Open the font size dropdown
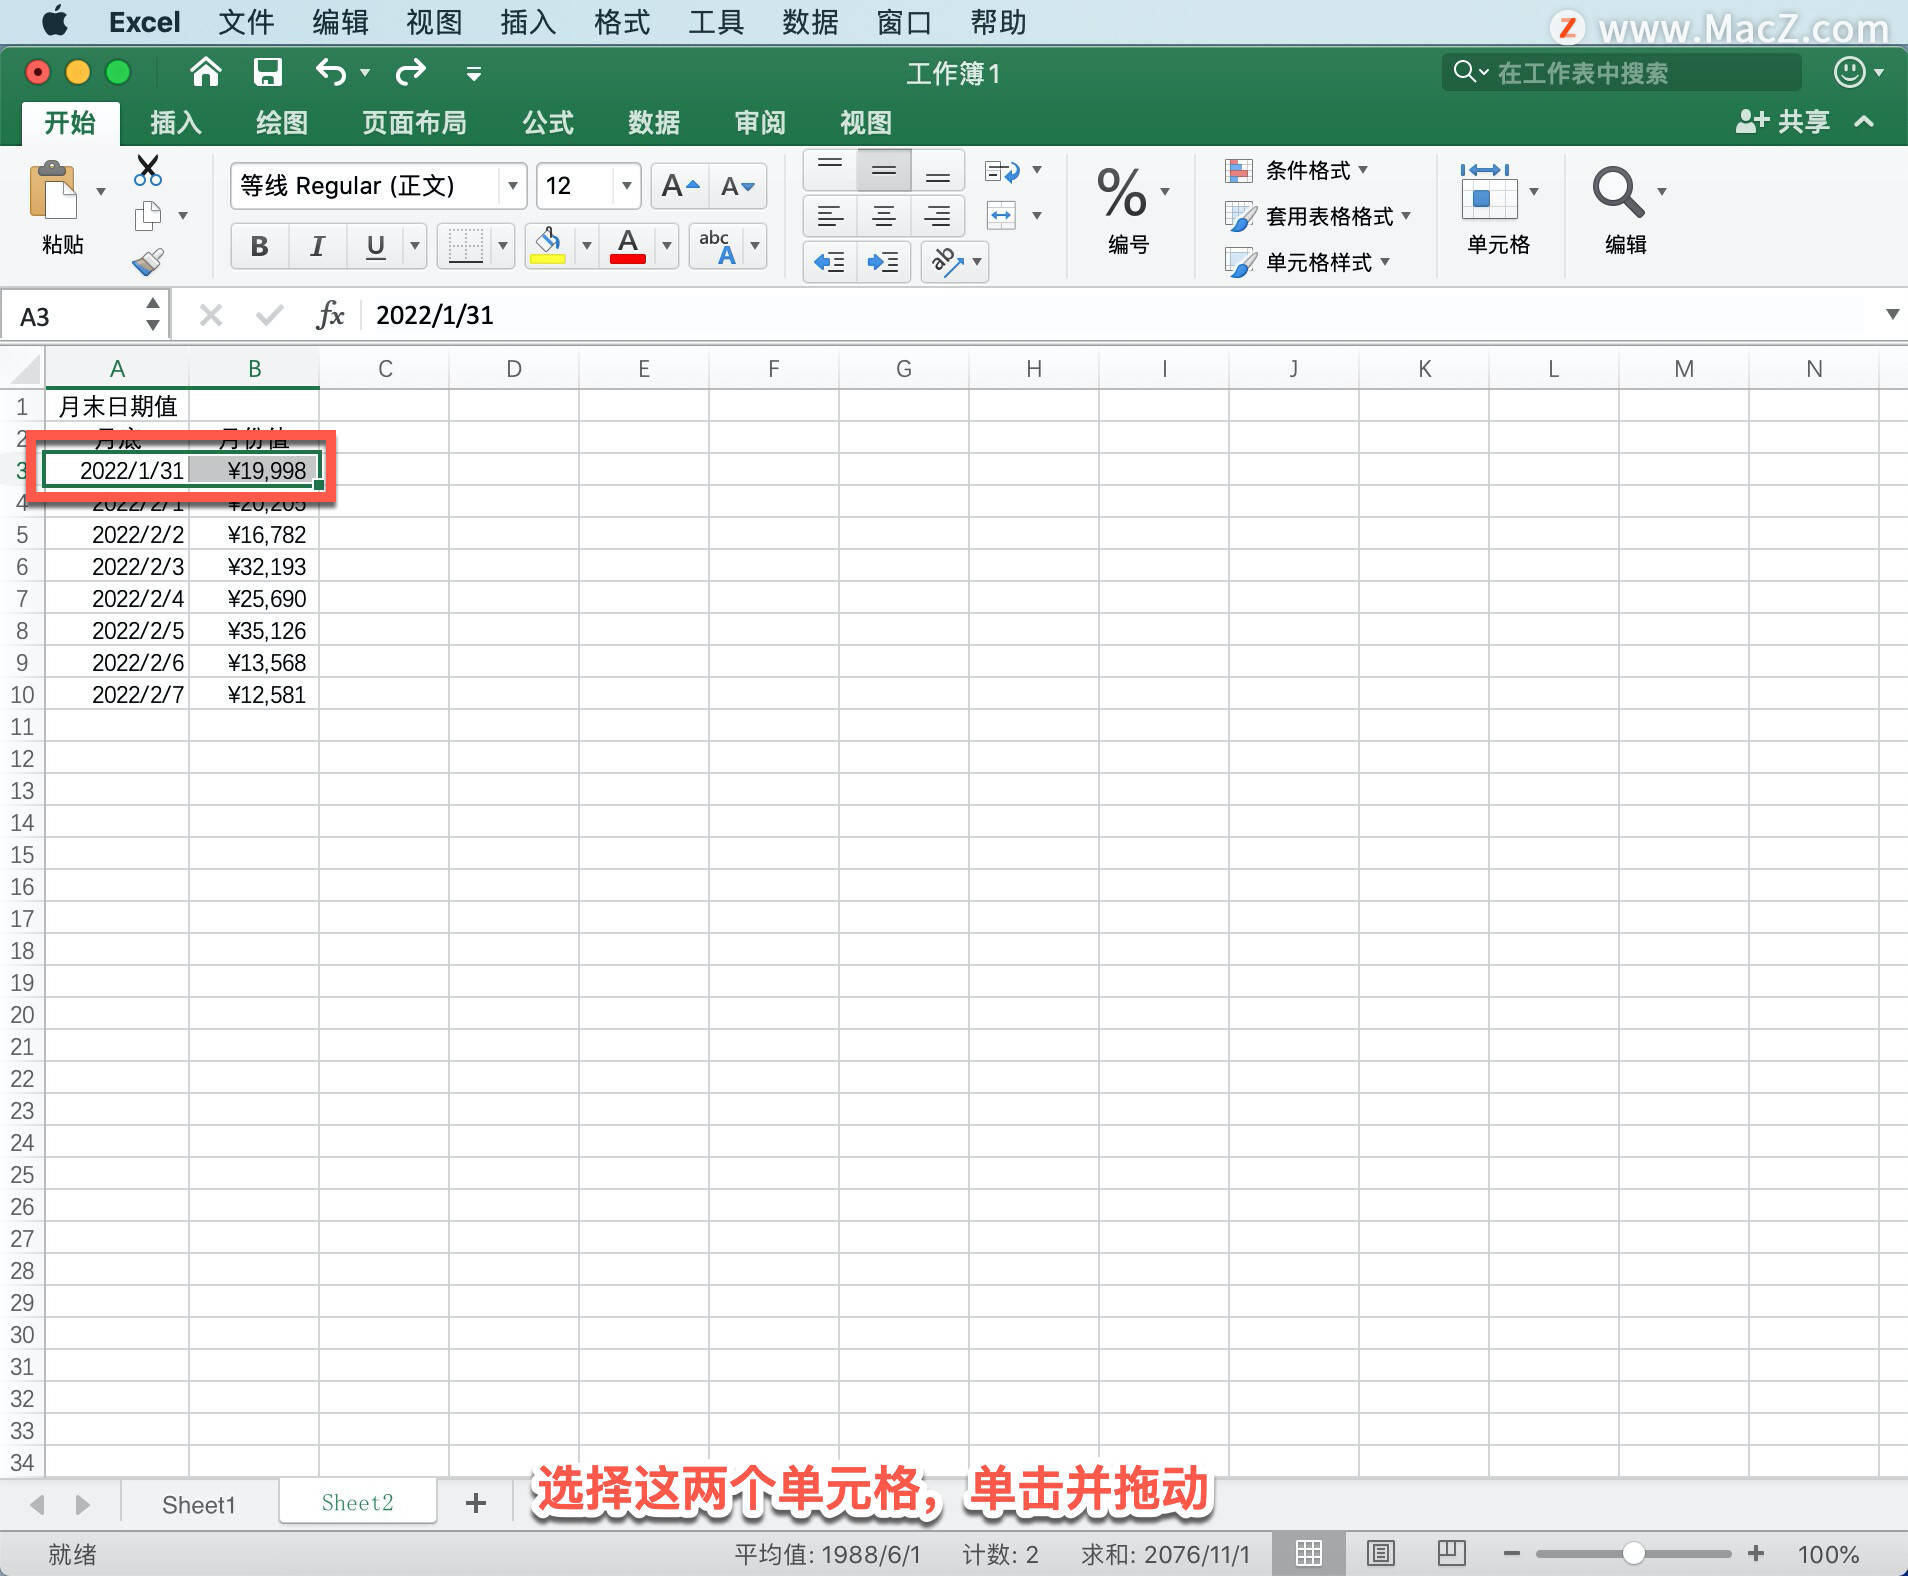This screenshot has width=1908, height=1576. 624,186
